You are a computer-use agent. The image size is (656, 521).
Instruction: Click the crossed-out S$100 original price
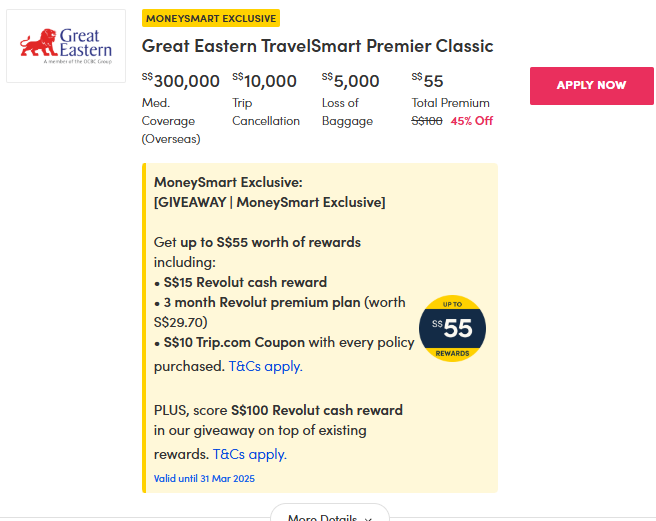click(427, 121)
